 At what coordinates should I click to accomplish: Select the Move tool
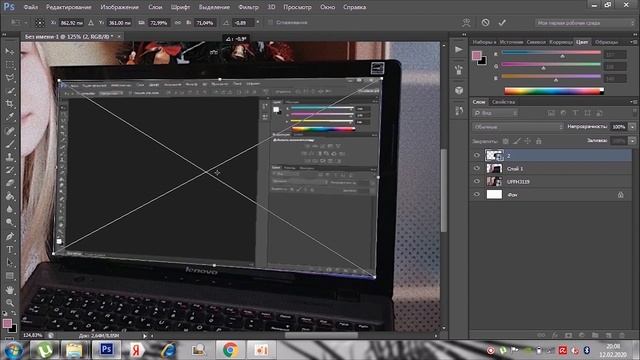[10, 51]
